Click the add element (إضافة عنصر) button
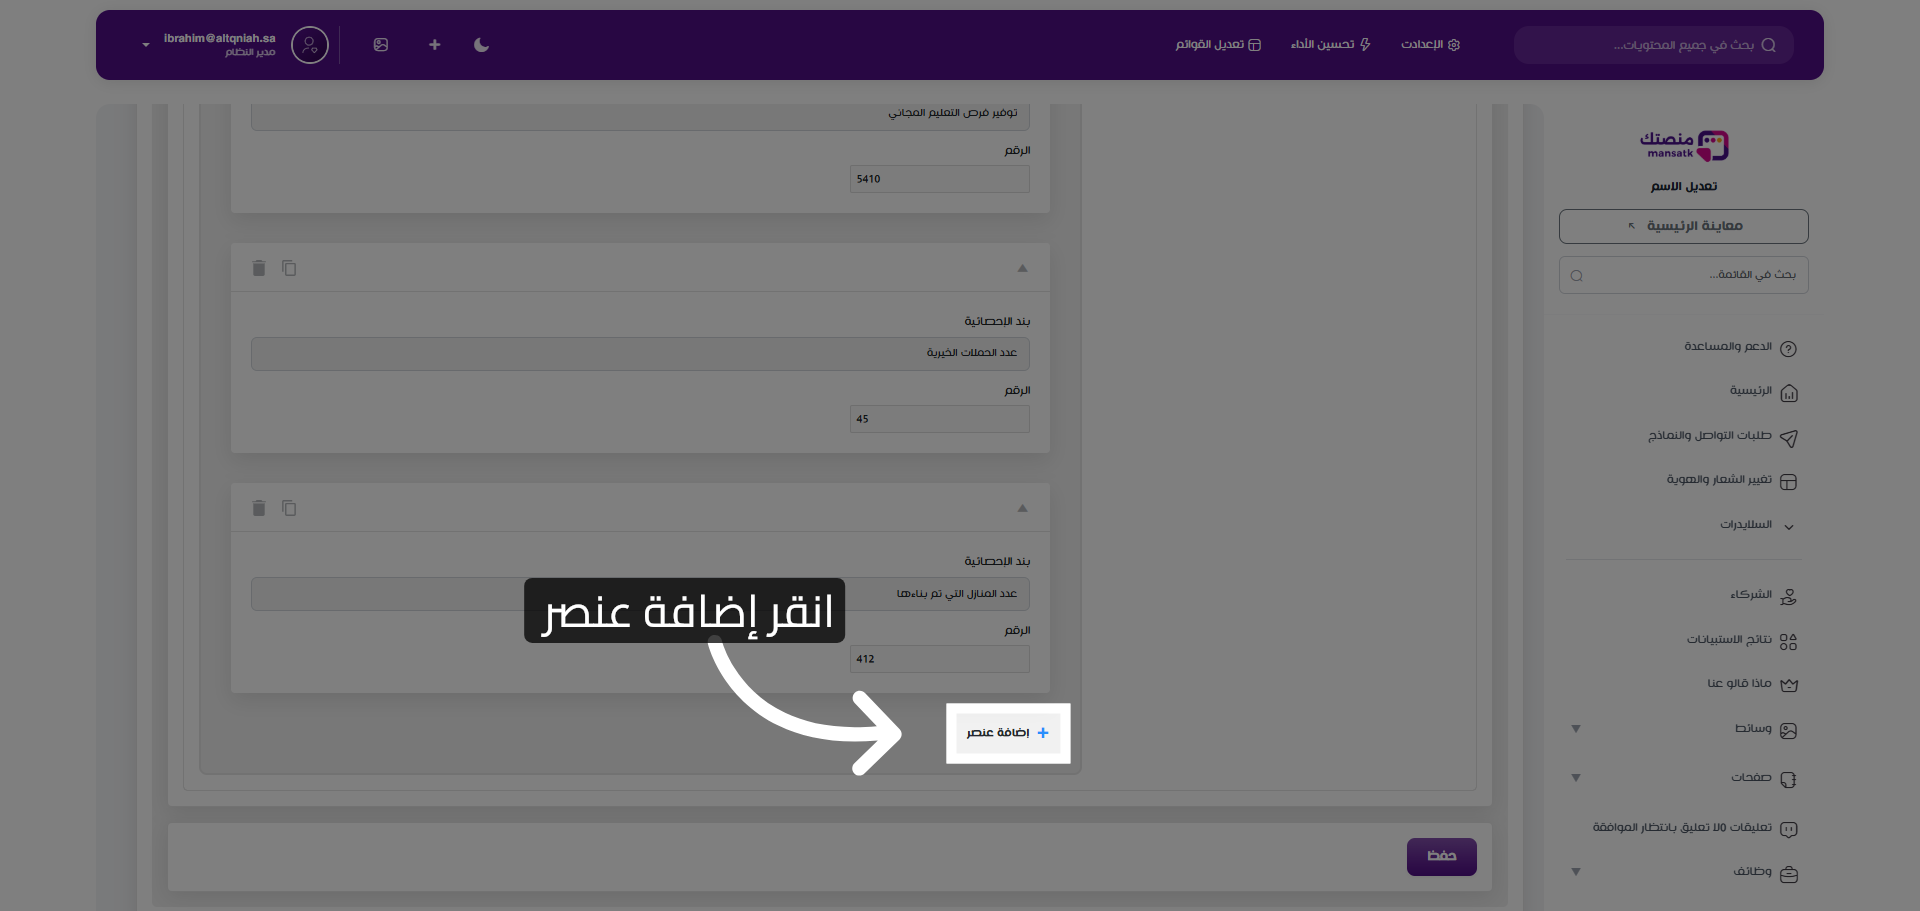This screenshot has width=1920, height=911. coord(1007,733)
